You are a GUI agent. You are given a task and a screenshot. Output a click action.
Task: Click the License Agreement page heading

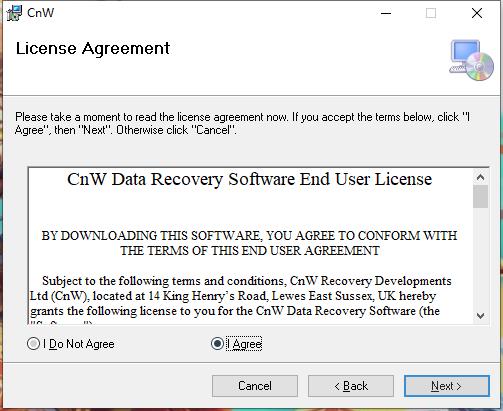(93, 49)
